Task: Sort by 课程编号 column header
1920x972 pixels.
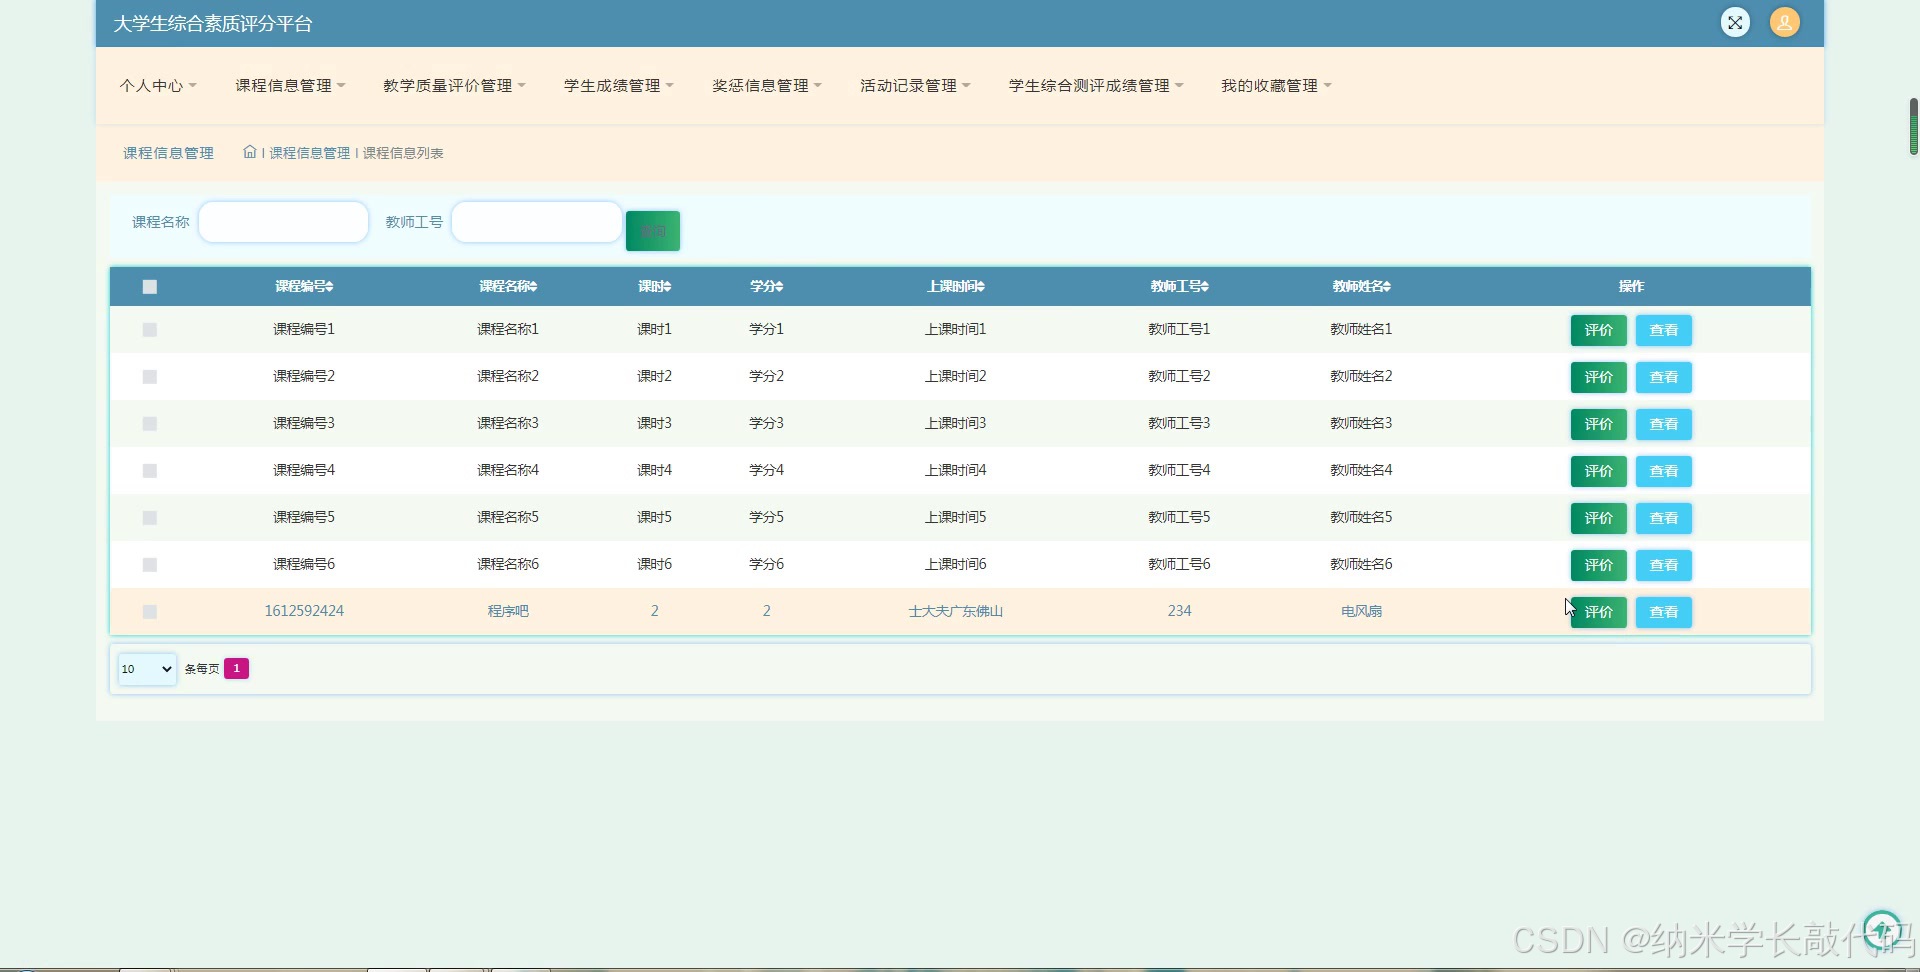Action: [304, 286]
